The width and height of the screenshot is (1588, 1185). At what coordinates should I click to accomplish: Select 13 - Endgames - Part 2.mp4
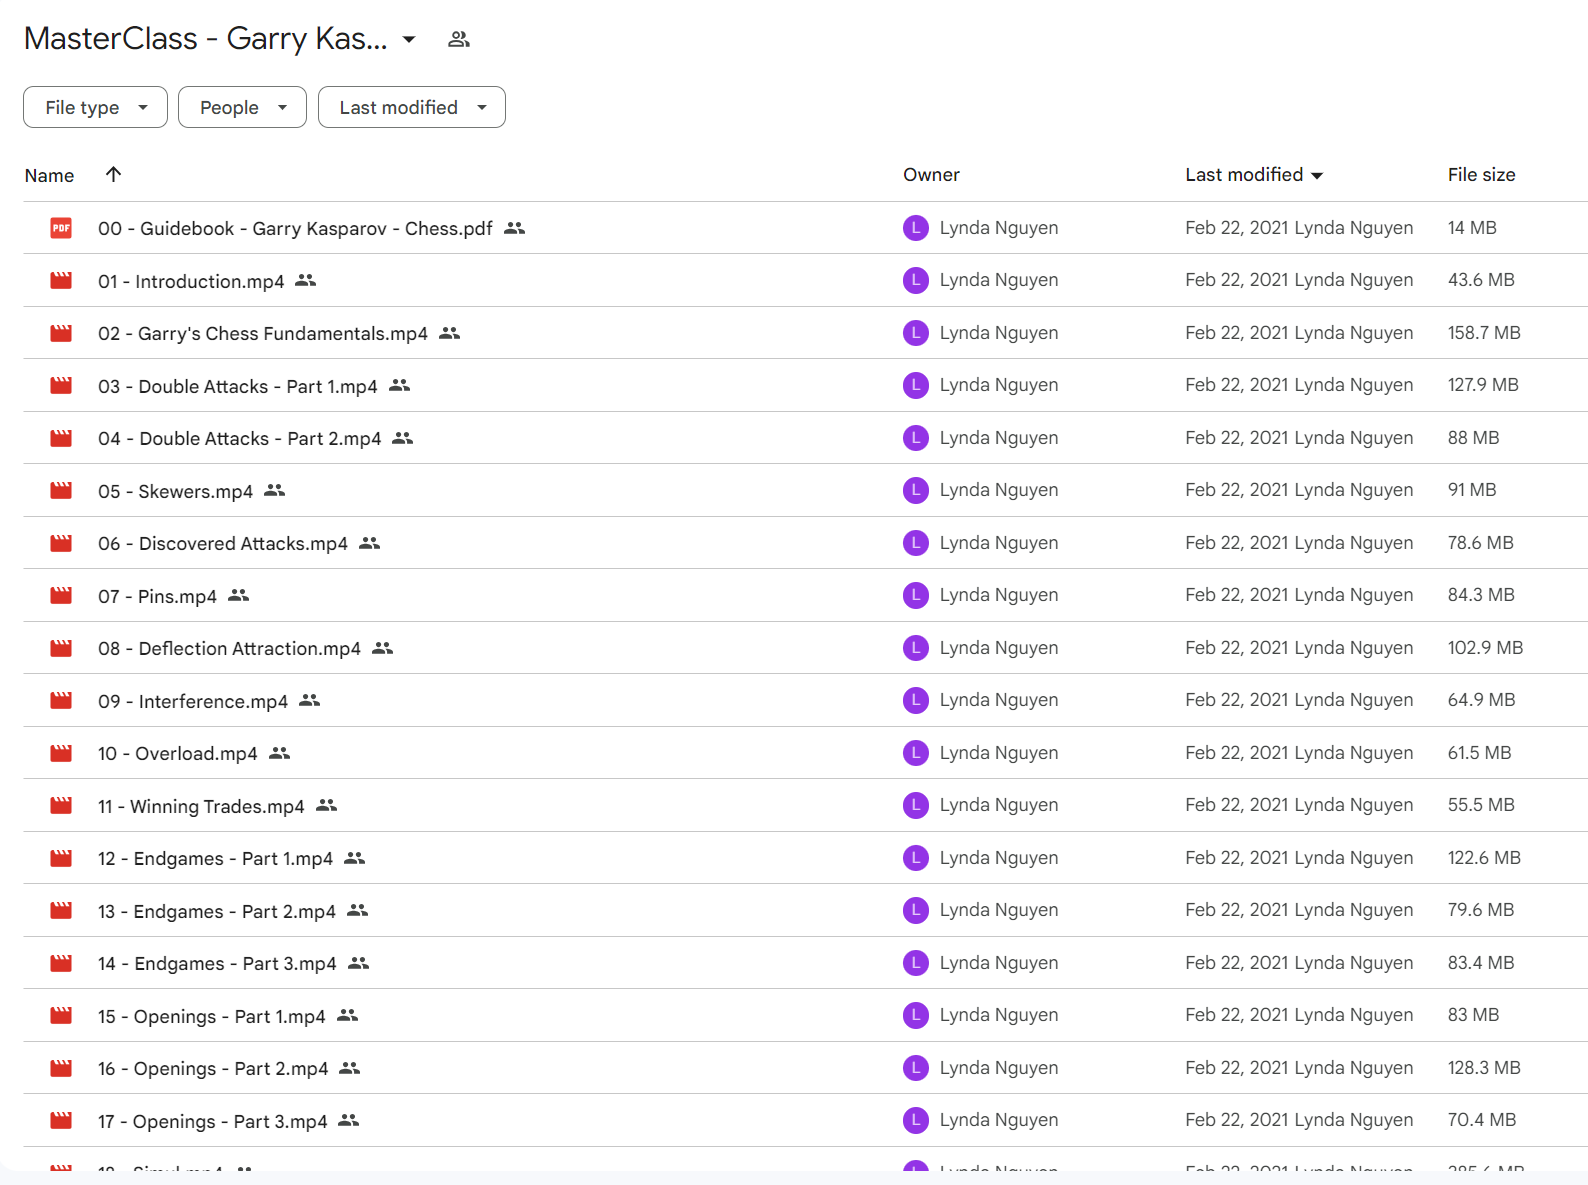(217, 911)
